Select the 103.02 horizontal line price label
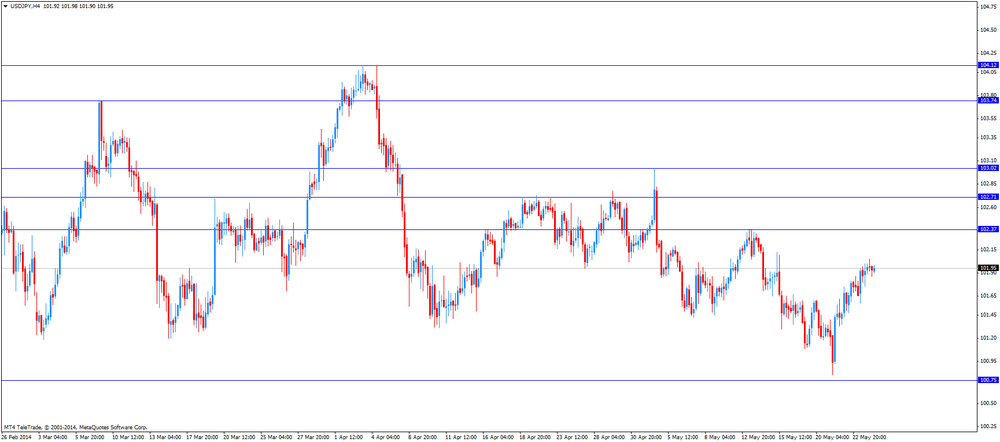This screenshot has height=442, width=1000. 988,168
